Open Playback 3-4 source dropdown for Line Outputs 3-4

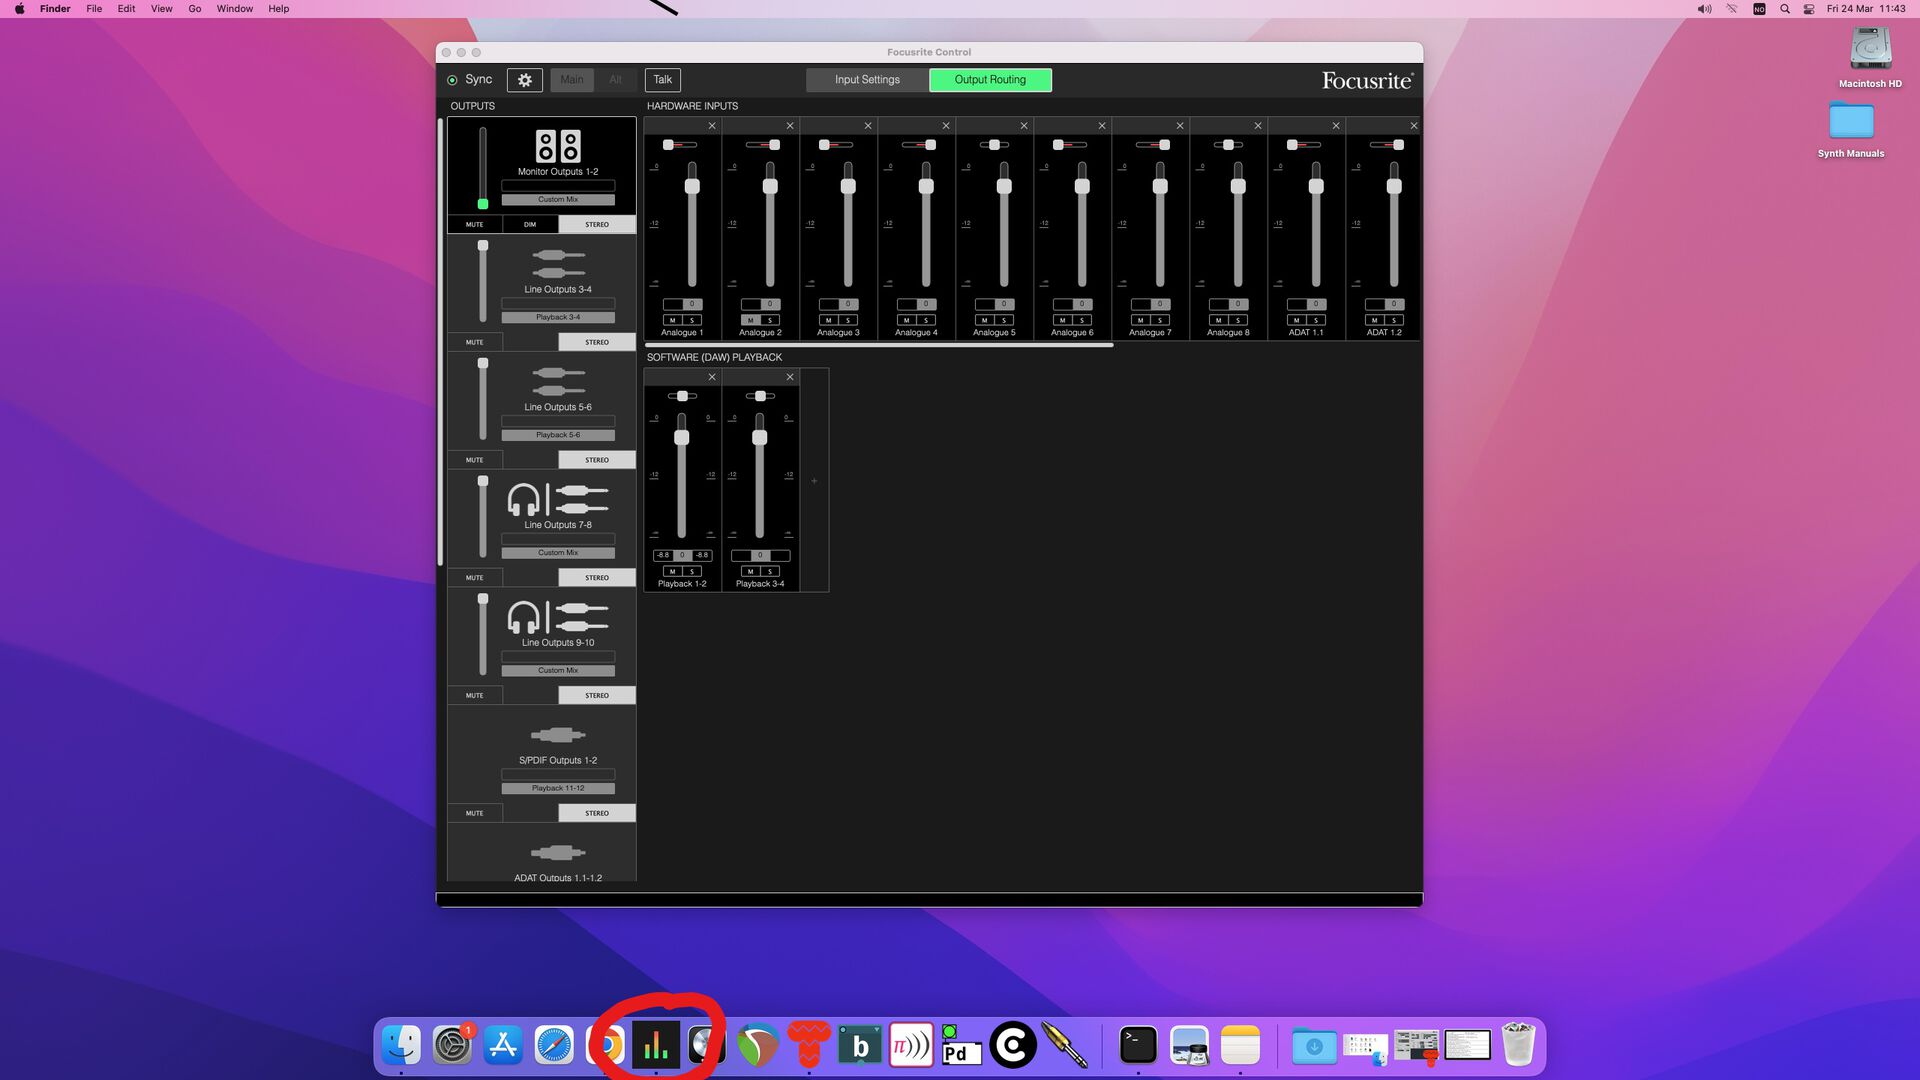tap(558, 318)
